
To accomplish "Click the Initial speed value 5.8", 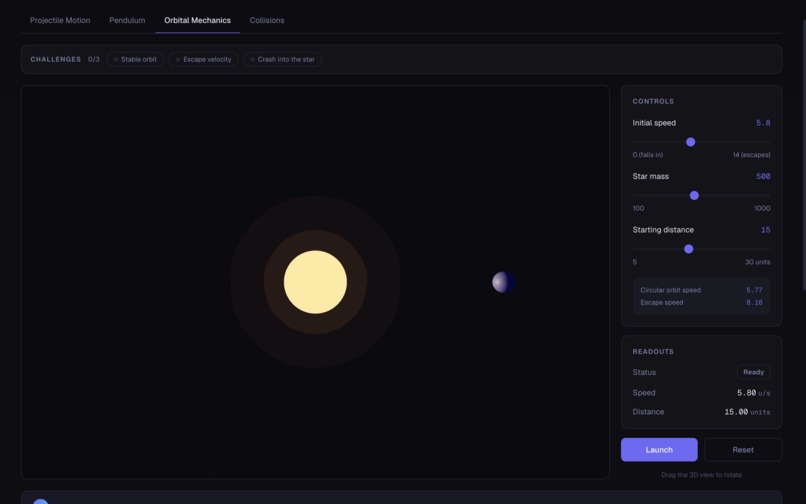I will coord(763,123).
